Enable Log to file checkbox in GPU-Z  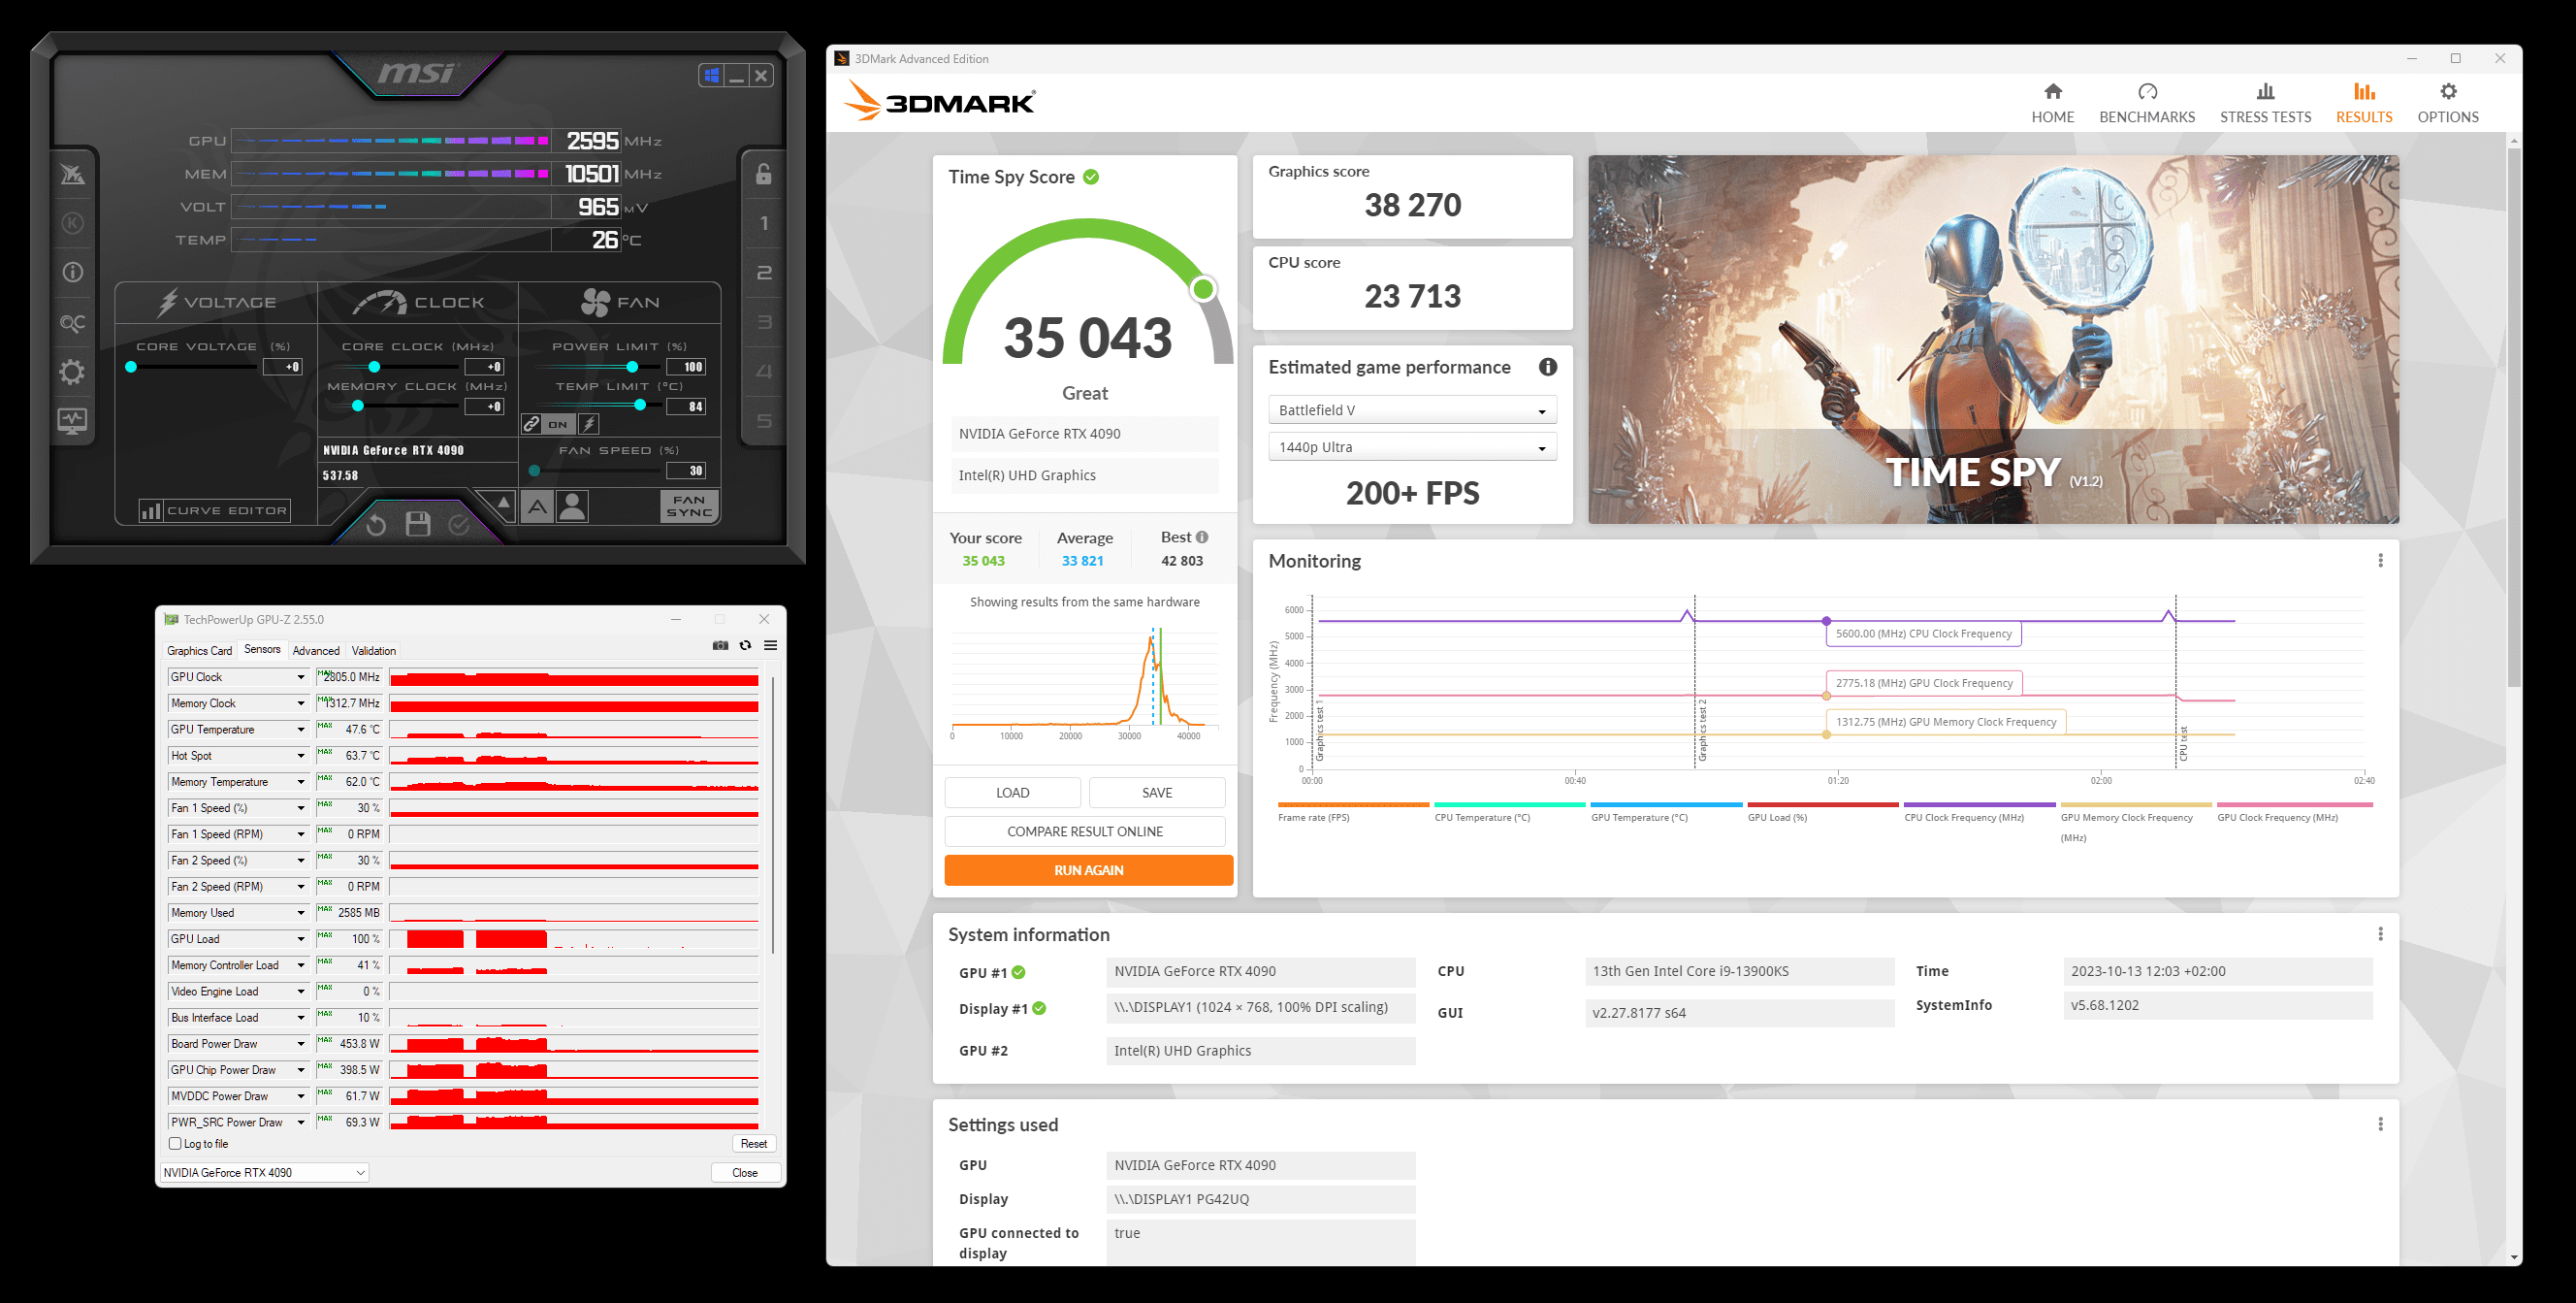tap(175, 1144)
